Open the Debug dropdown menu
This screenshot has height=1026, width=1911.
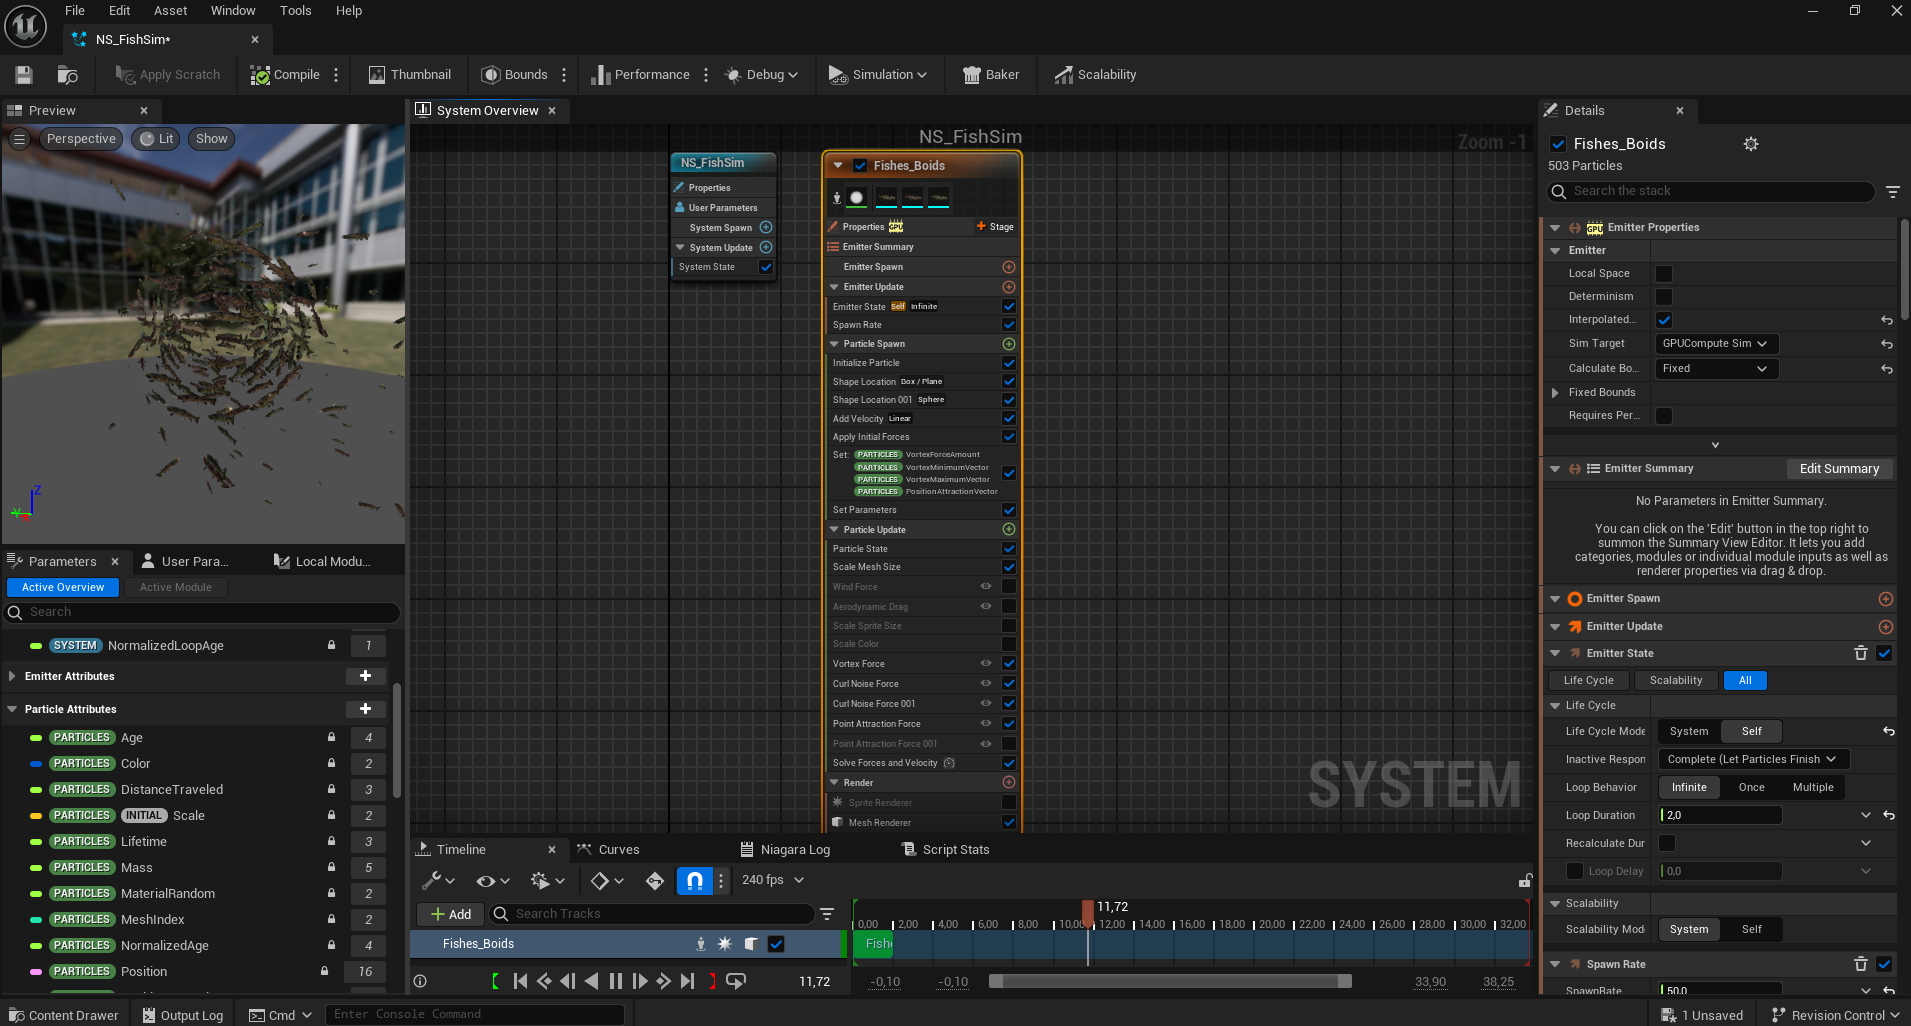(761, 75)
